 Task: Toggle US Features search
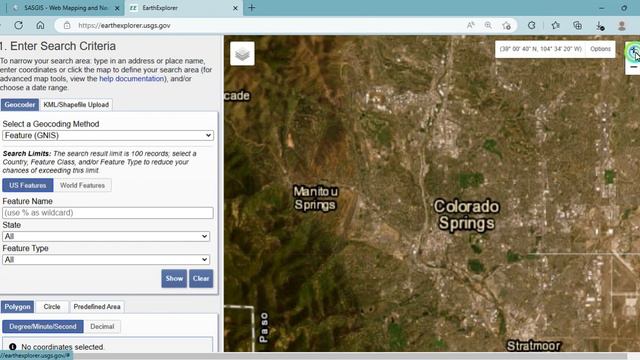[28, 185]
